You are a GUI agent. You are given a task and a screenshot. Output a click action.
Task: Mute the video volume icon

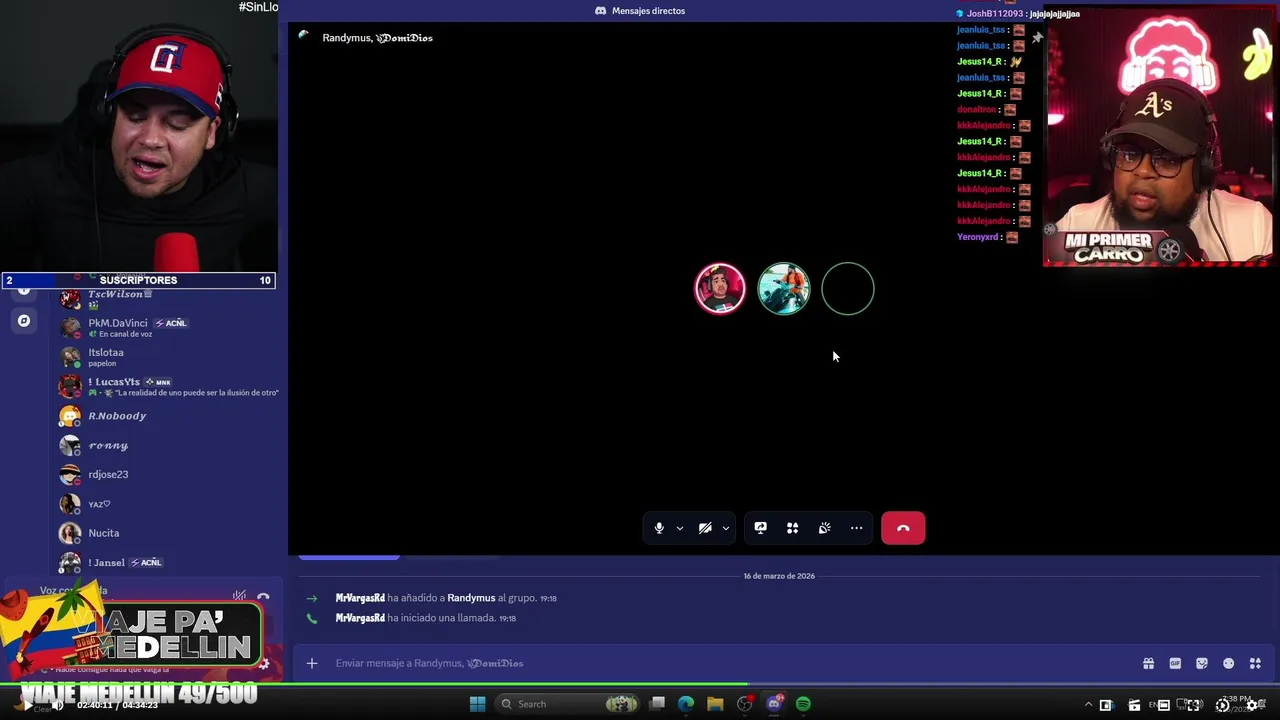pos(57,705)
